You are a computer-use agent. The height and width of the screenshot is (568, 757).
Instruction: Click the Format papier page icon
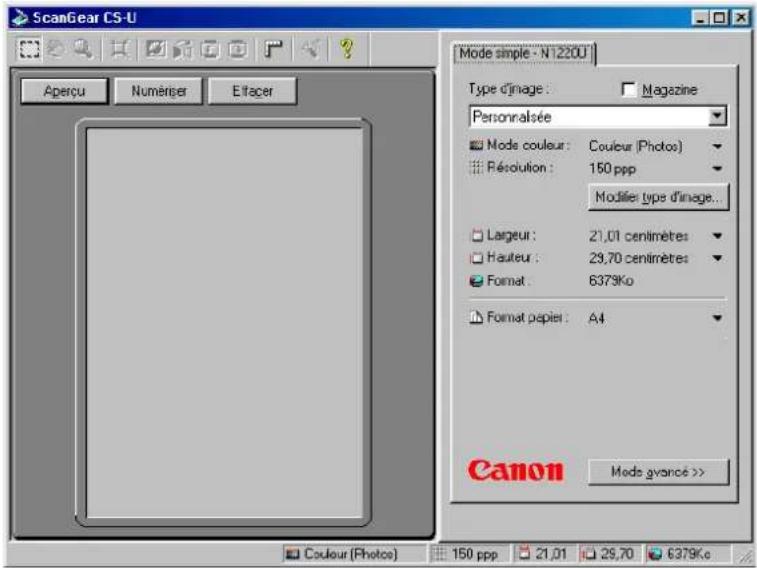pos(477,318)
